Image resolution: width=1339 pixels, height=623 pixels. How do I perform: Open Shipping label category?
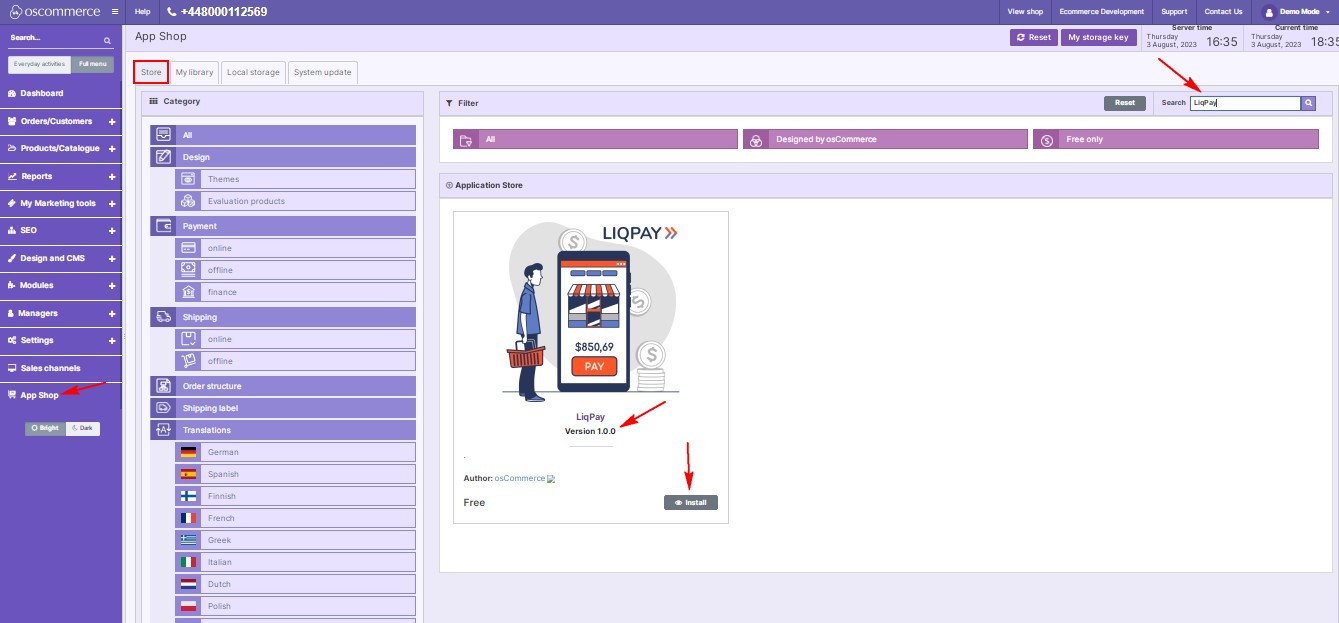[x=283, y=408]
